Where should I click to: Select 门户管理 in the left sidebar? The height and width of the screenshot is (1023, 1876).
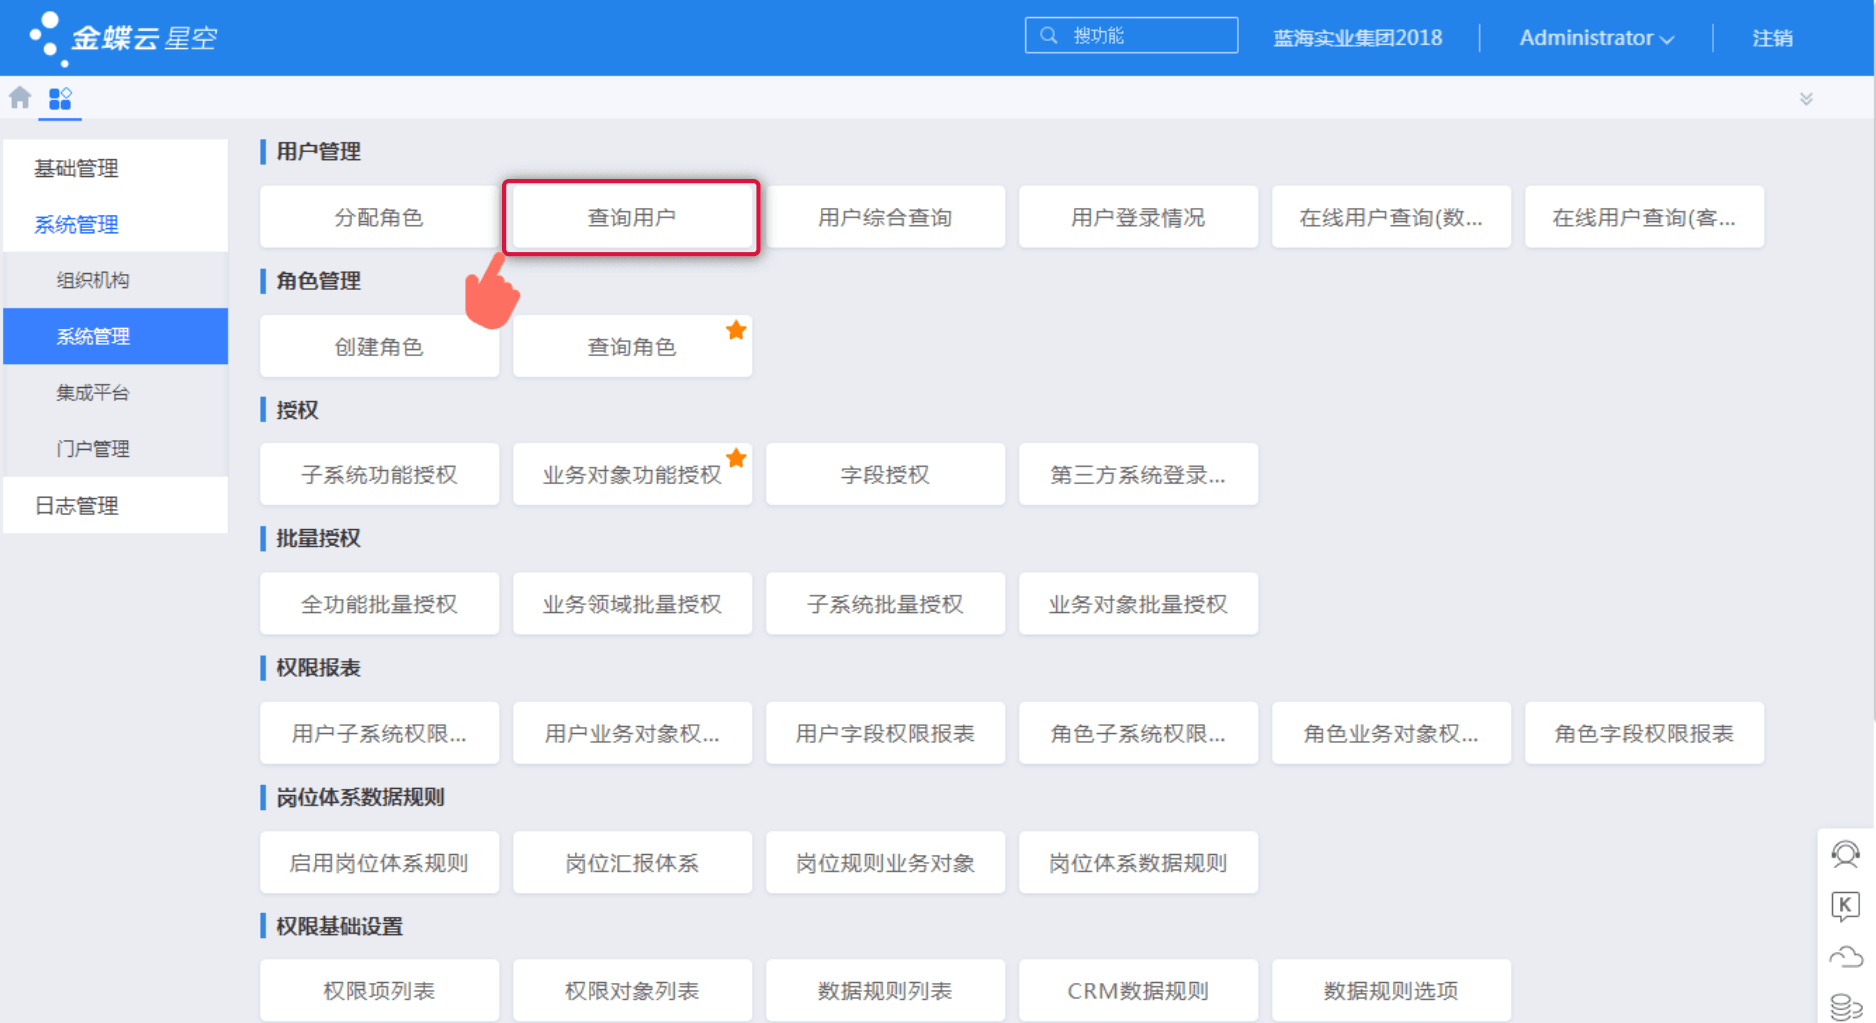coord(93,448)
